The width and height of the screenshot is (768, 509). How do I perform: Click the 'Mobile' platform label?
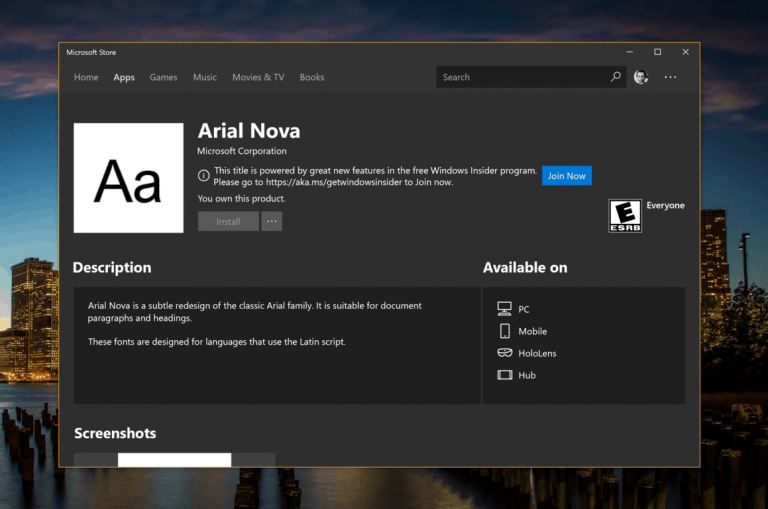(532, 331)
